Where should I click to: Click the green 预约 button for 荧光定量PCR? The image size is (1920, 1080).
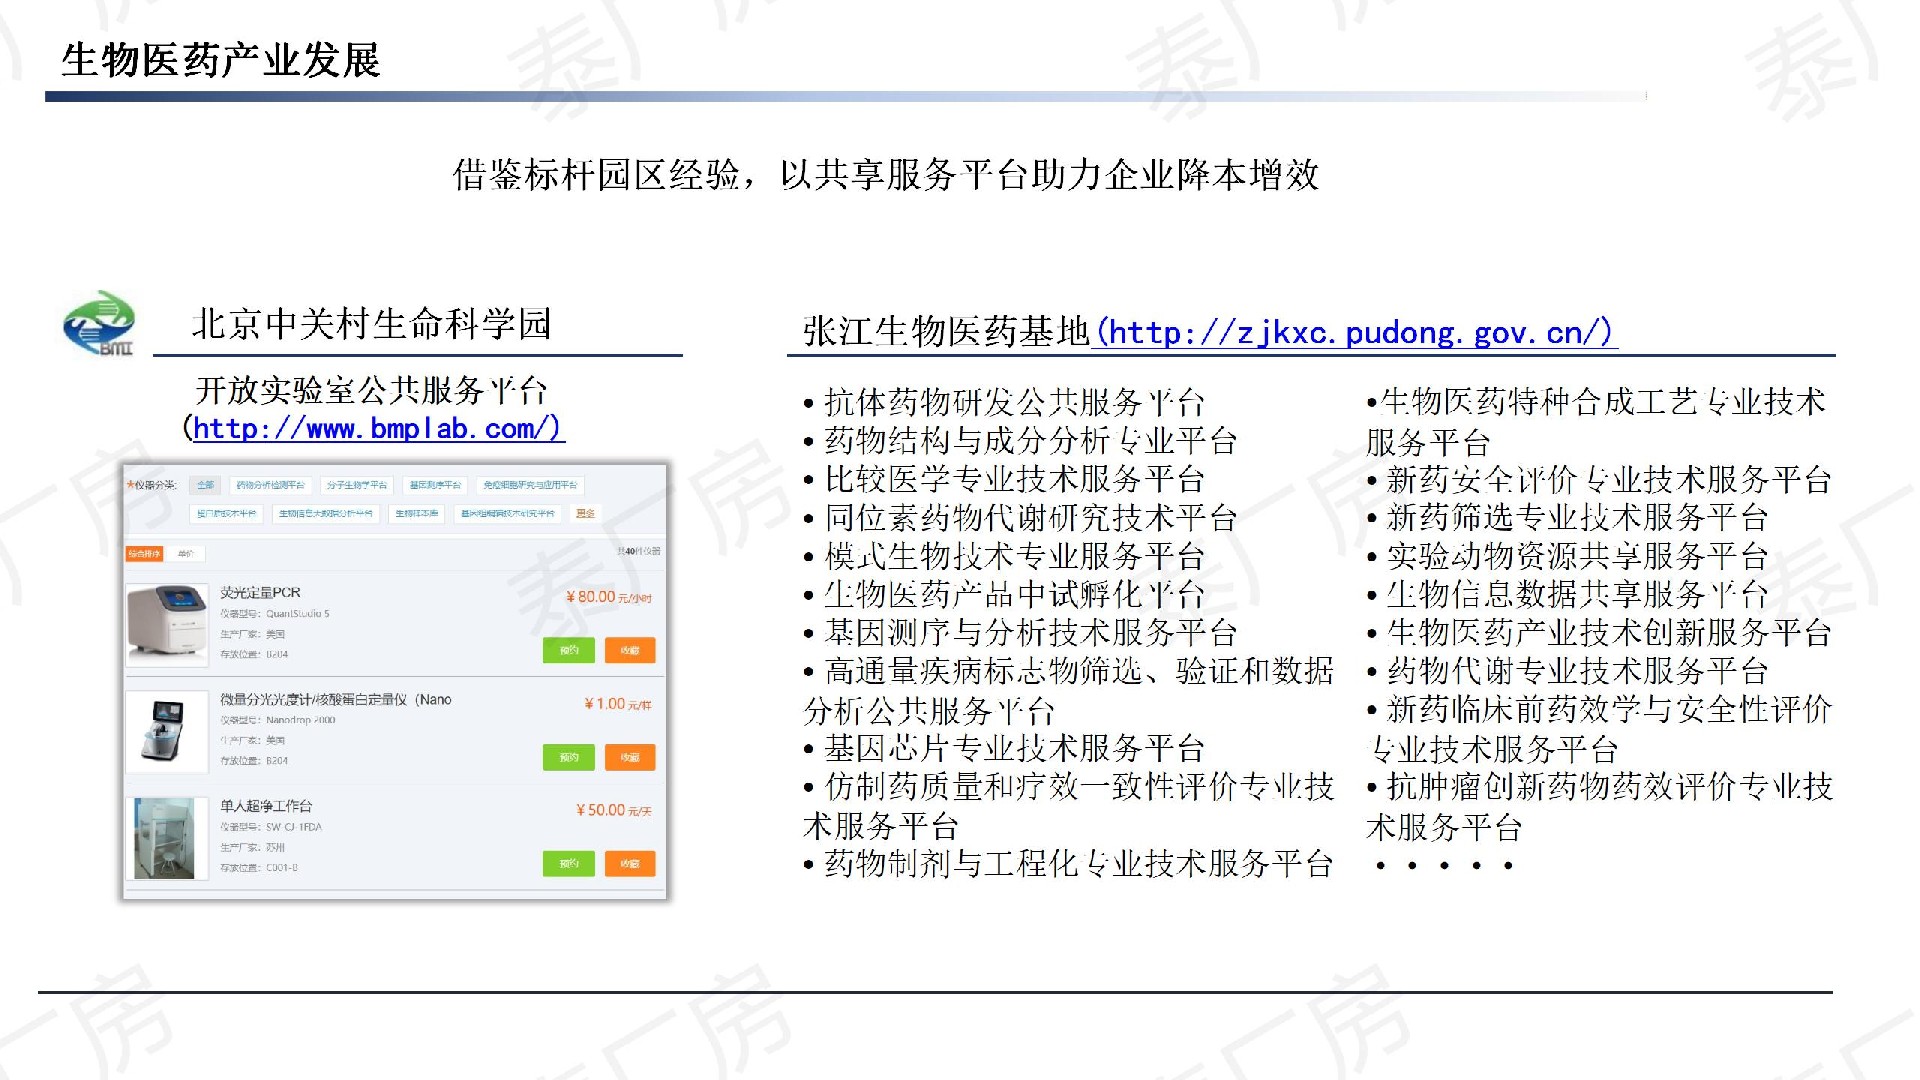click(x=569, y=650)
